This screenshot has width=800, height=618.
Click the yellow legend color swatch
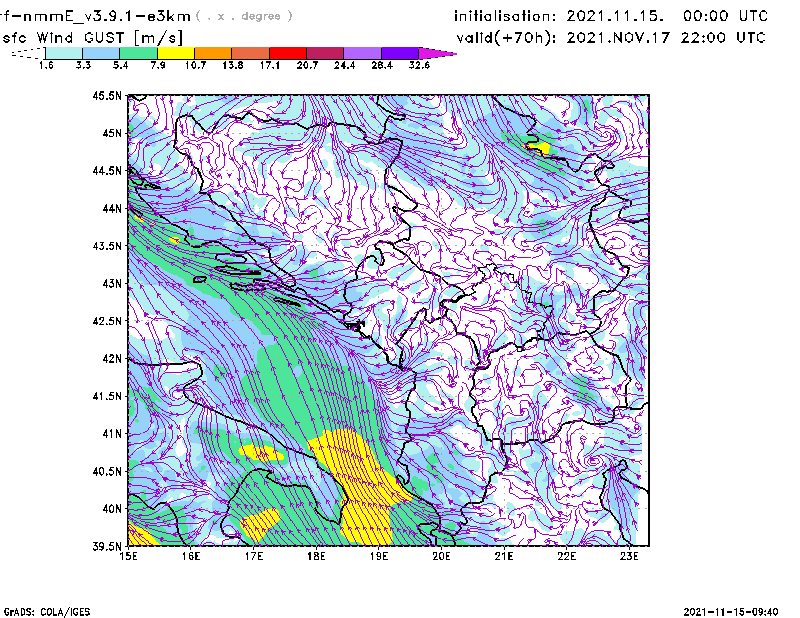[x=176, y=53]
